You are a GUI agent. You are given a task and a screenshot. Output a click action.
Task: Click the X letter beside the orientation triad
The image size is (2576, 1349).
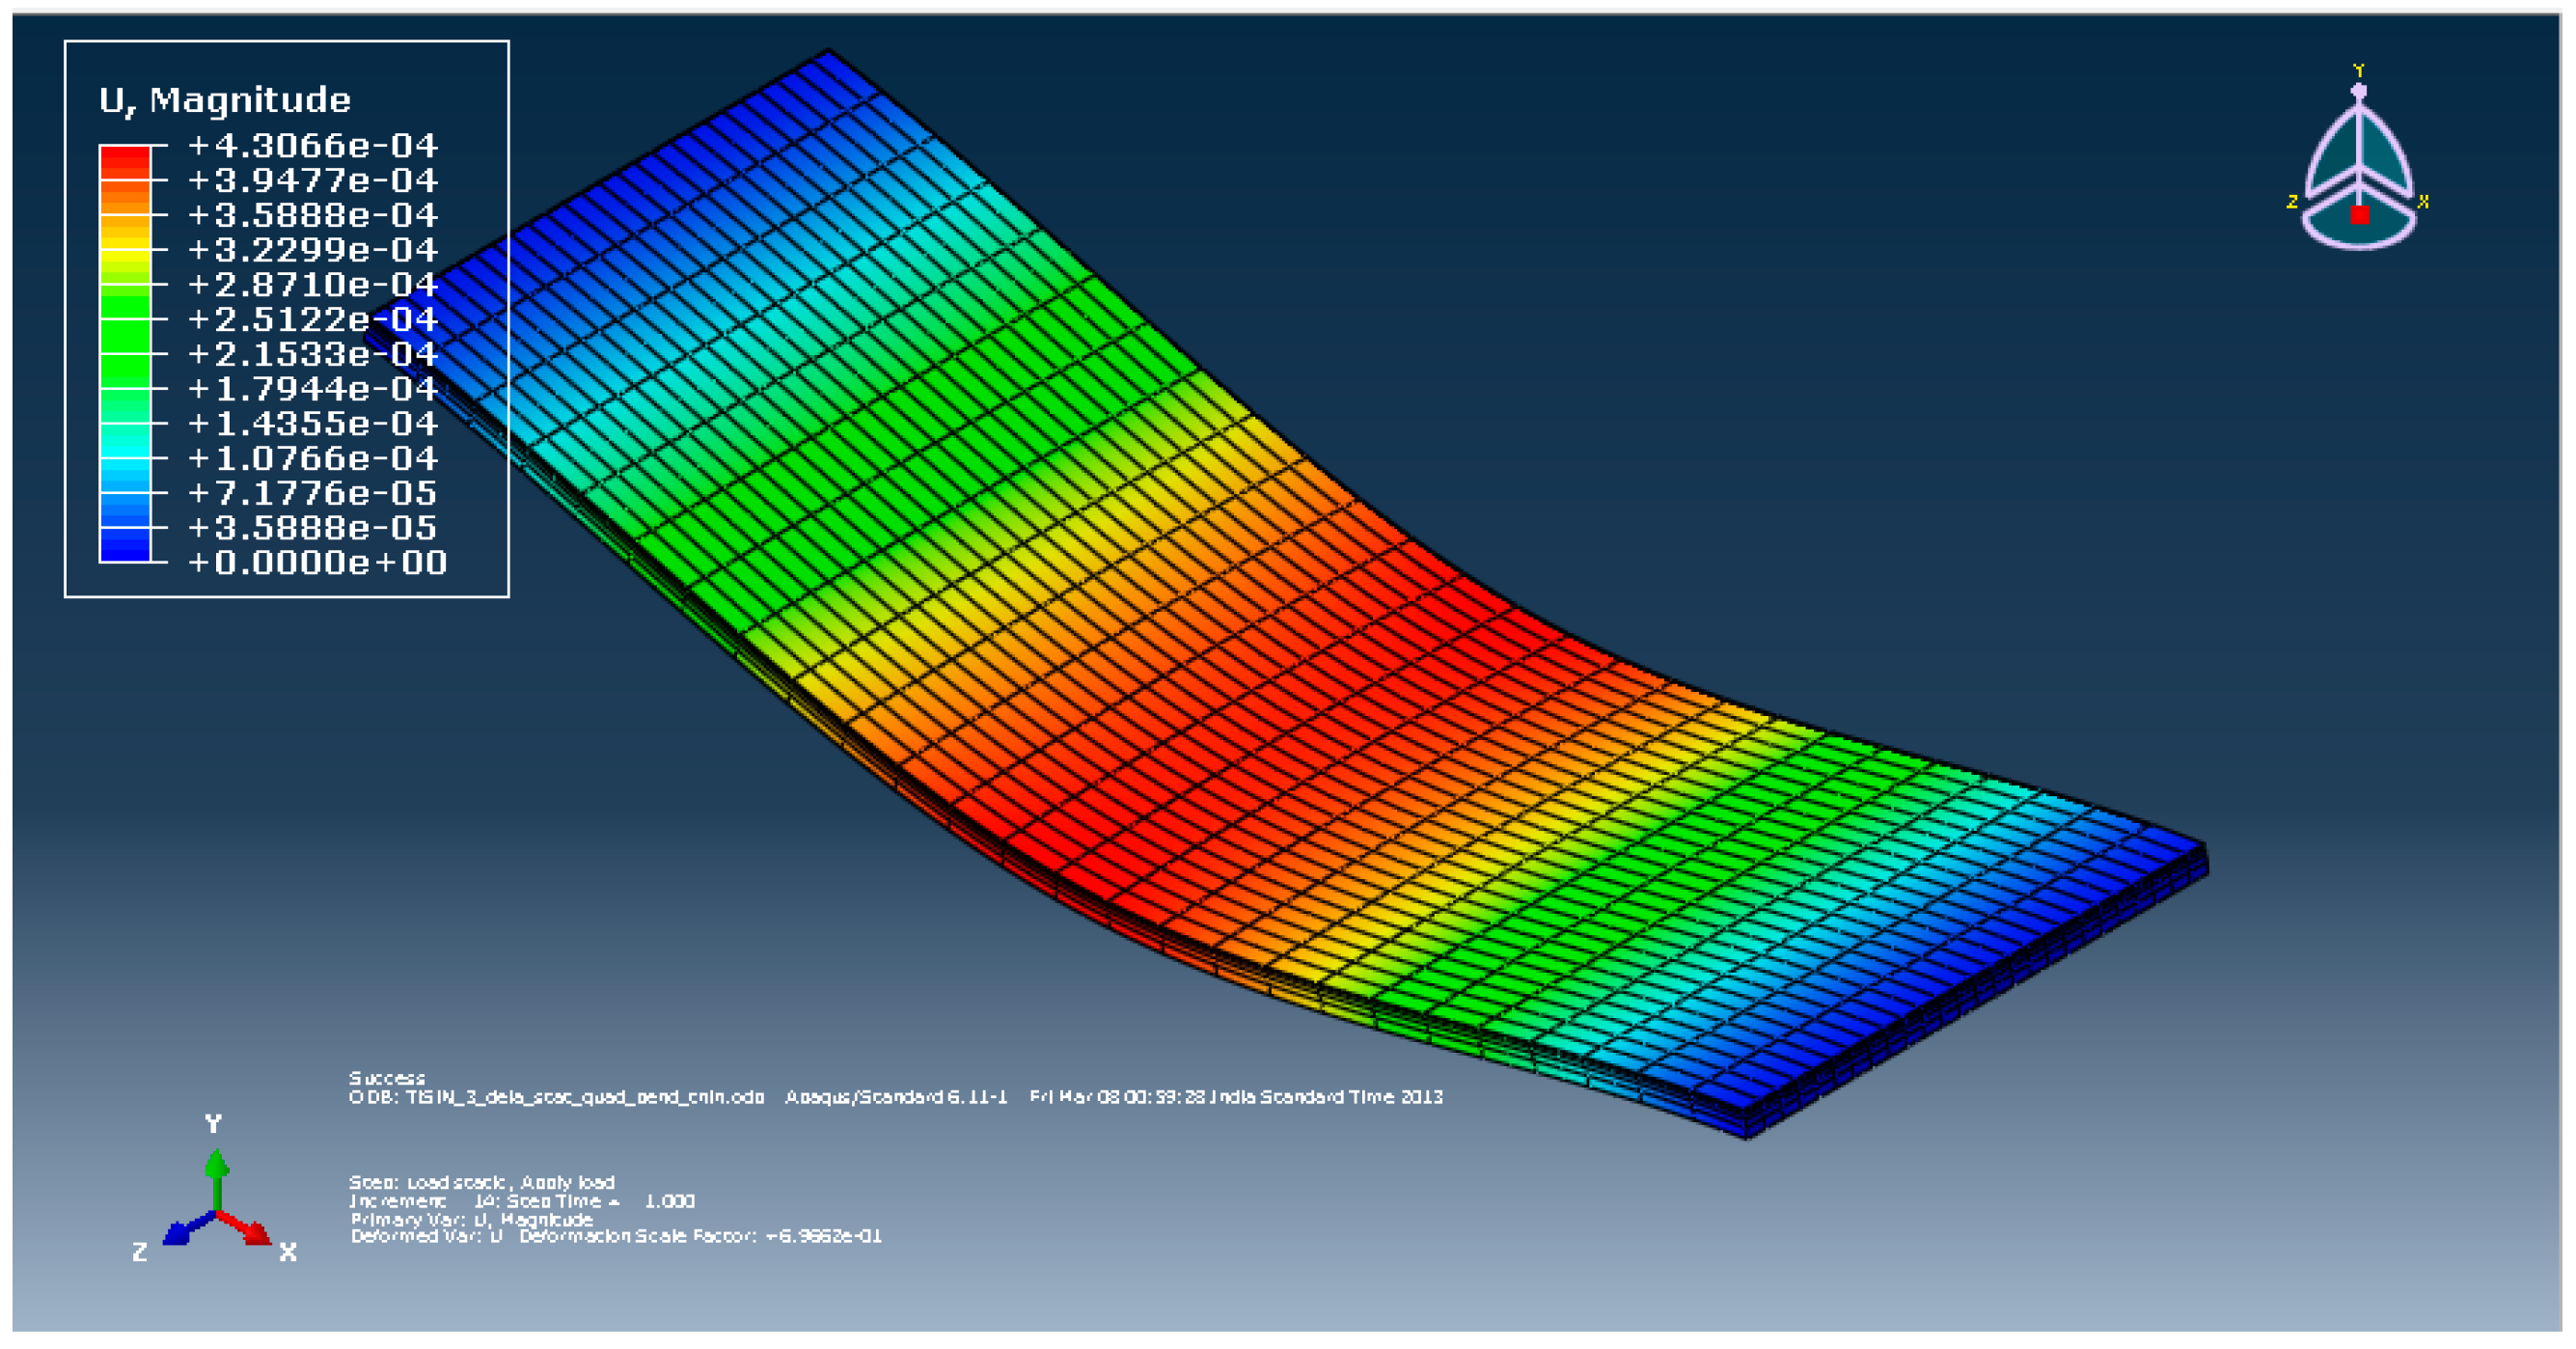tap(288, 1252)
